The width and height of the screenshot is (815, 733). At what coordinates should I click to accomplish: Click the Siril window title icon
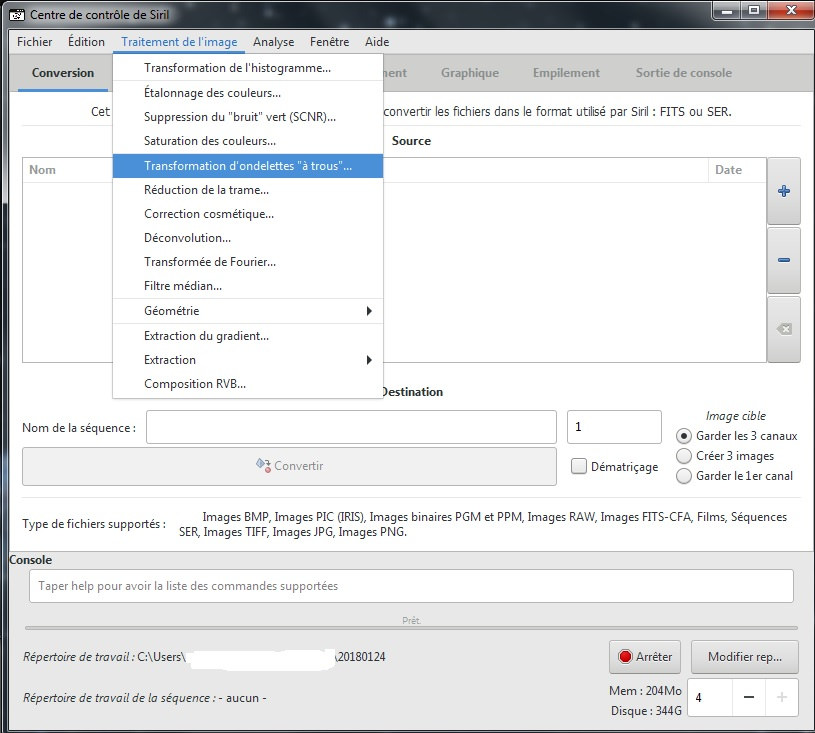point(17,15)
